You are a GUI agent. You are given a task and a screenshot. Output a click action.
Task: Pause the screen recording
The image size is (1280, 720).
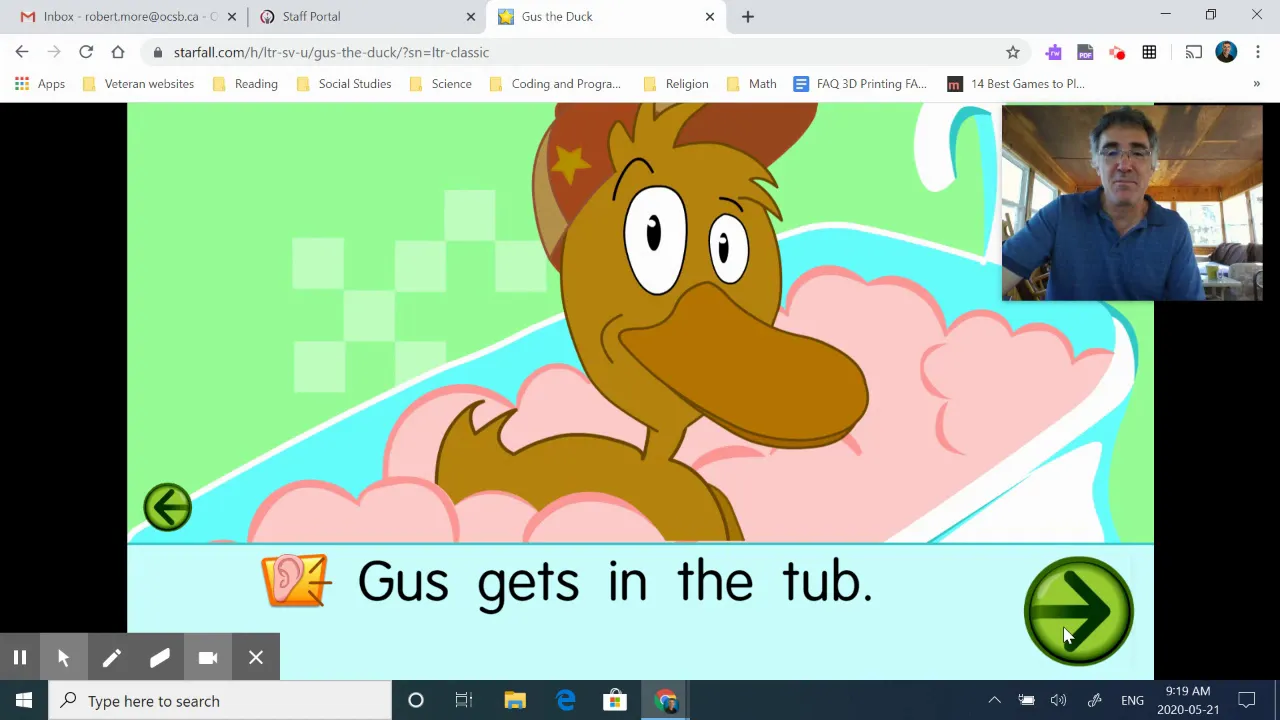[x=19, y=658]
